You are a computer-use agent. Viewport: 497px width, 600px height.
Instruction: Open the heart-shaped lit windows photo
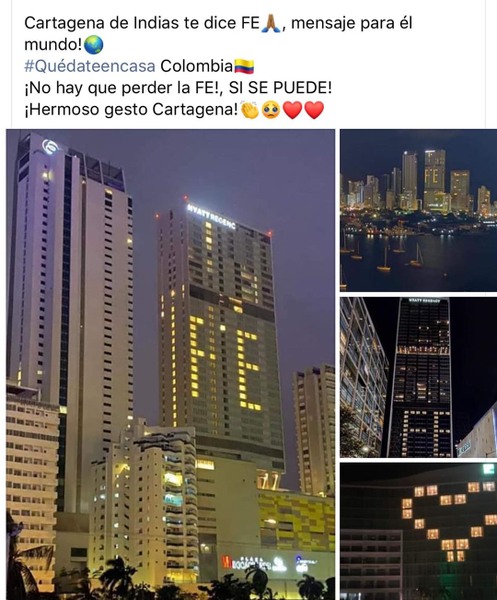(418, 531)
